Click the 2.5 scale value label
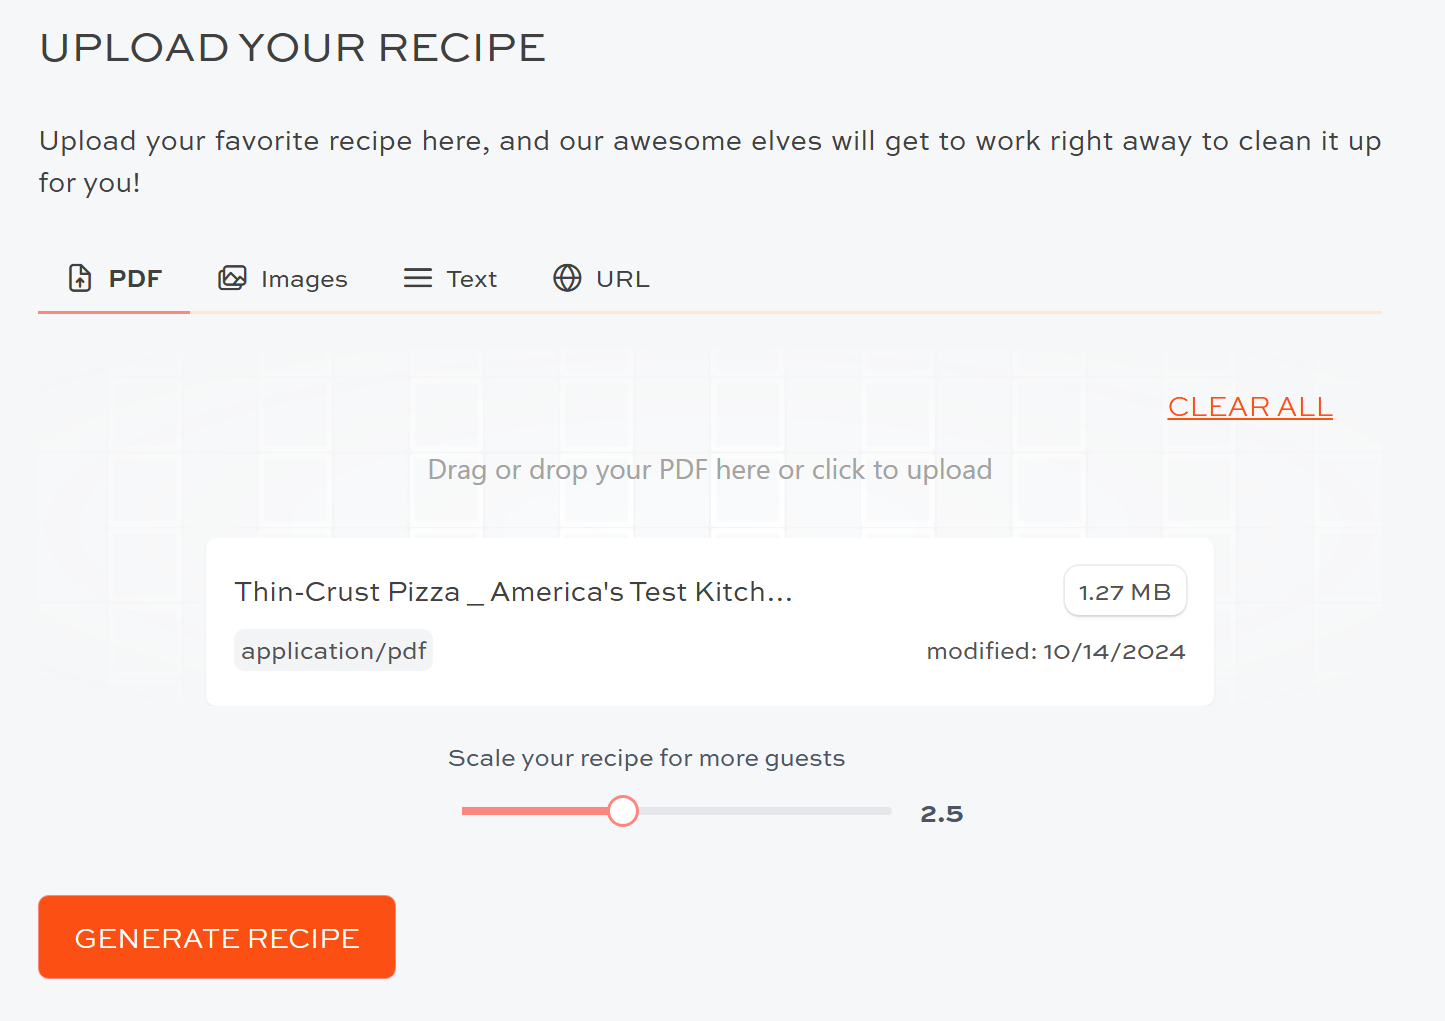The height and width of the screenshot is (1021, 1445). [941, 814]
